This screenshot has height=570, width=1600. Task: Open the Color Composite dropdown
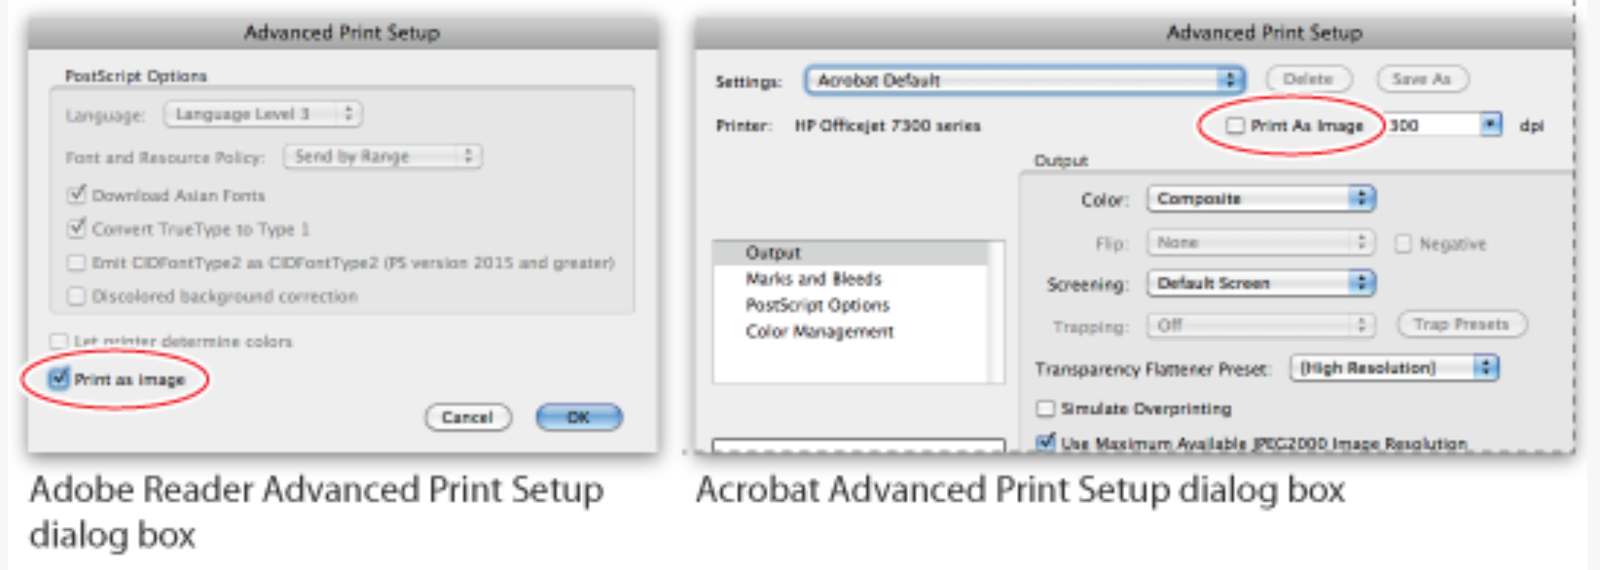[1260, 199]
